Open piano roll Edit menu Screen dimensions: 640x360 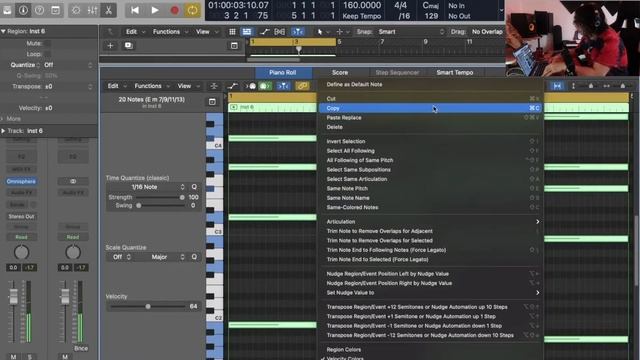[x=116, y=86]
